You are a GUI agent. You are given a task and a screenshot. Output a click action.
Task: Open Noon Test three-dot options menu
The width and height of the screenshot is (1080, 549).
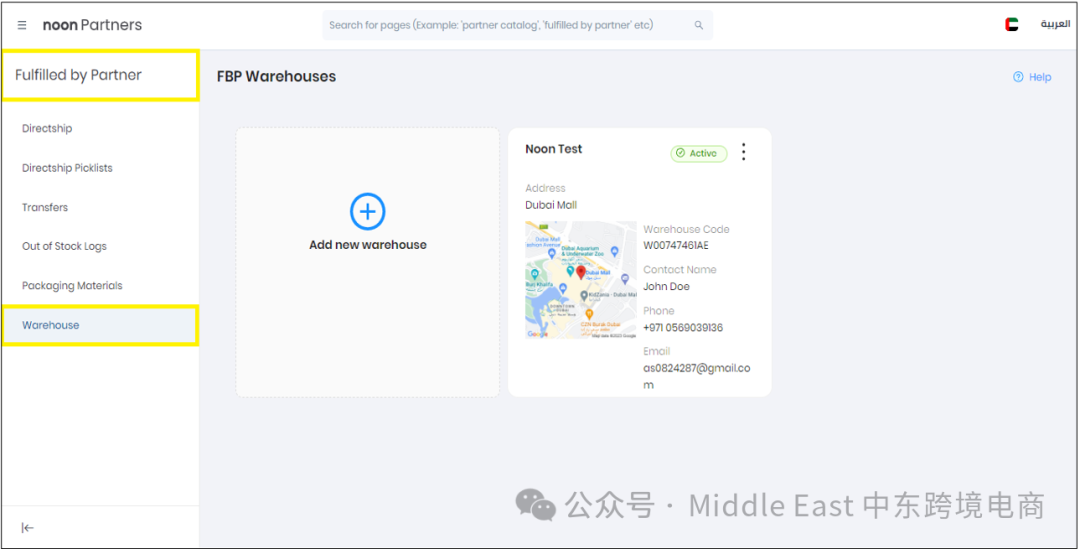[x=743, y=152]
